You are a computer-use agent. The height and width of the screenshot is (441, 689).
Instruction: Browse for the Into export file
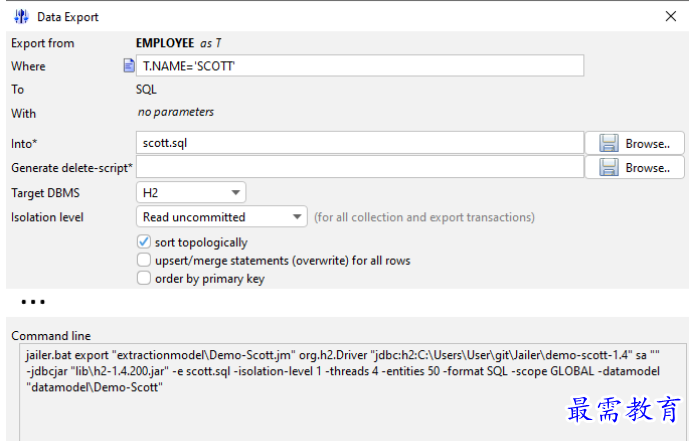coord(641,143)
